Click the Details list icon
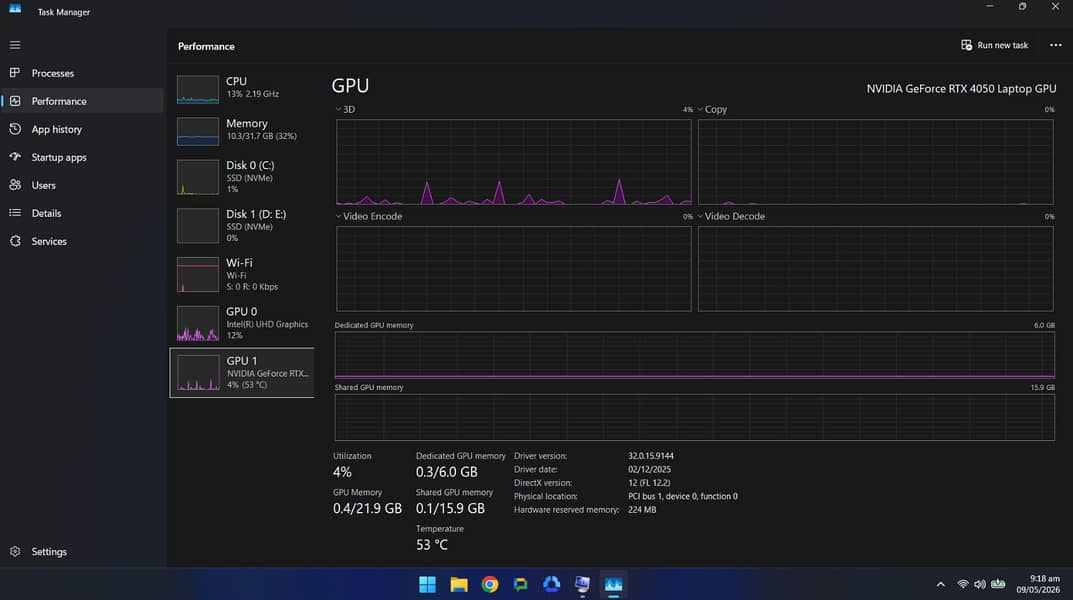The height and width of the screenshot is (600, 1073). click(15, 213)
